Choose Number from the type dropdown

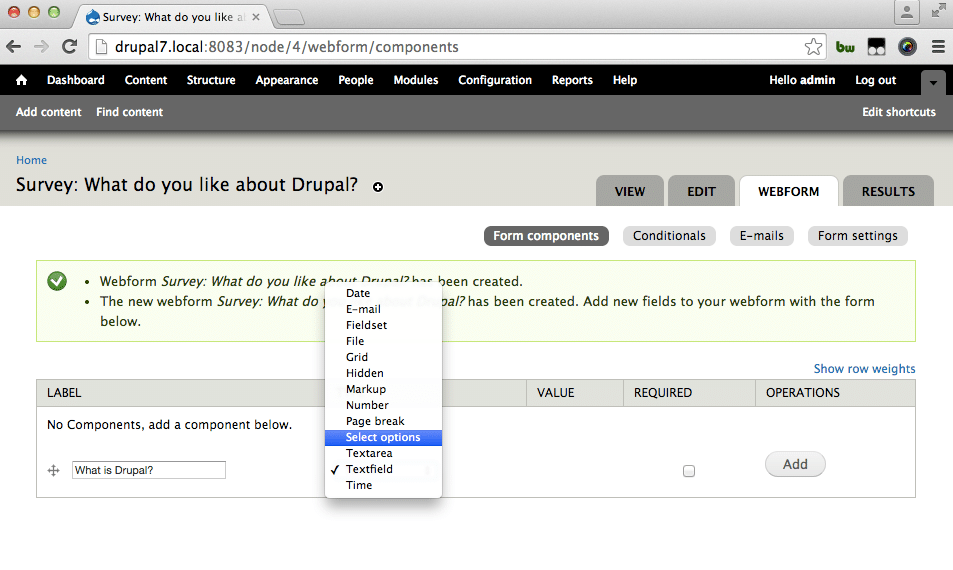tap(384, 405)
